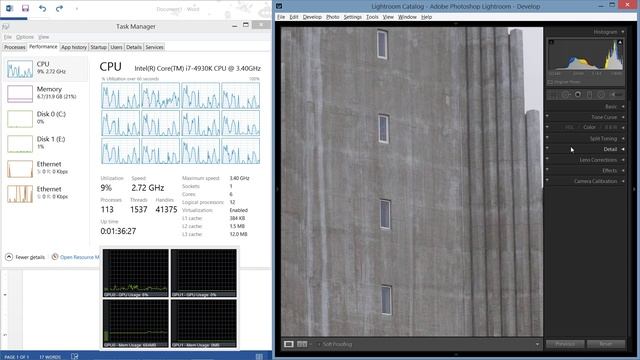This screenshot has height=360, width=640.
Task: Select the Adjustment Brush tool
Action: coord(616,95)
